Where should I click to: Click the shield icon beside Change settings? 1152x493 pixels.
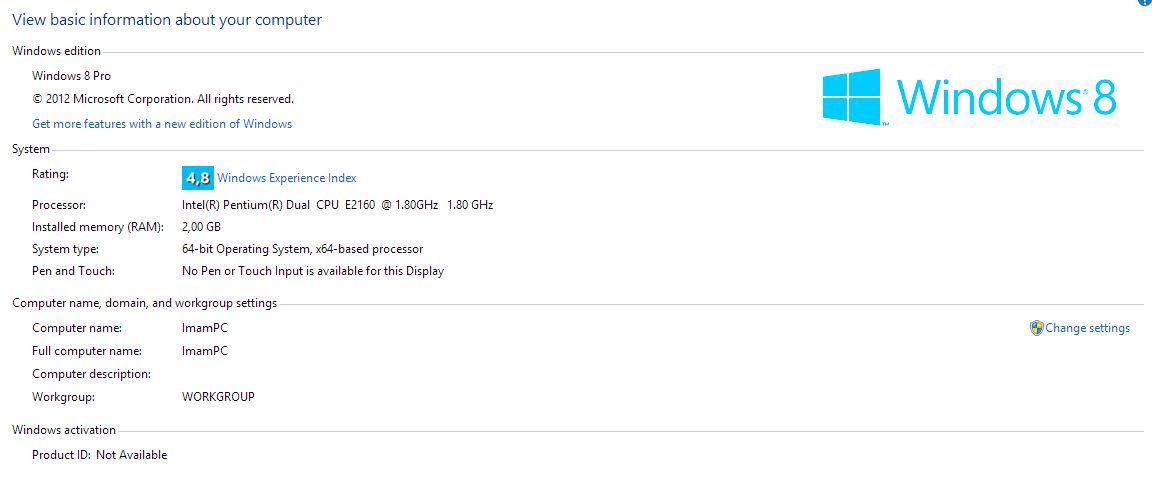coord(1037,328)
